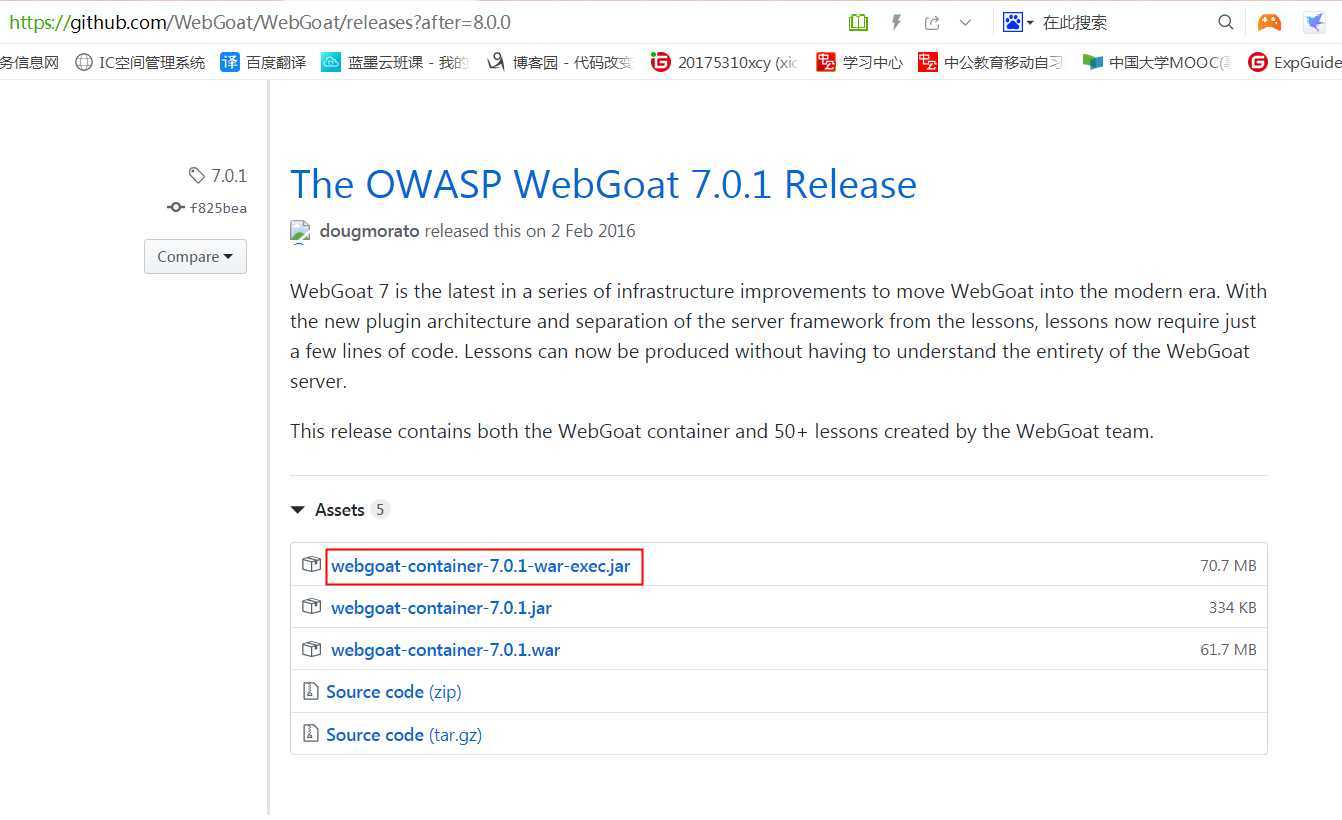
Task: Click the Source code (zip) link
Action: tap(394, 692)
